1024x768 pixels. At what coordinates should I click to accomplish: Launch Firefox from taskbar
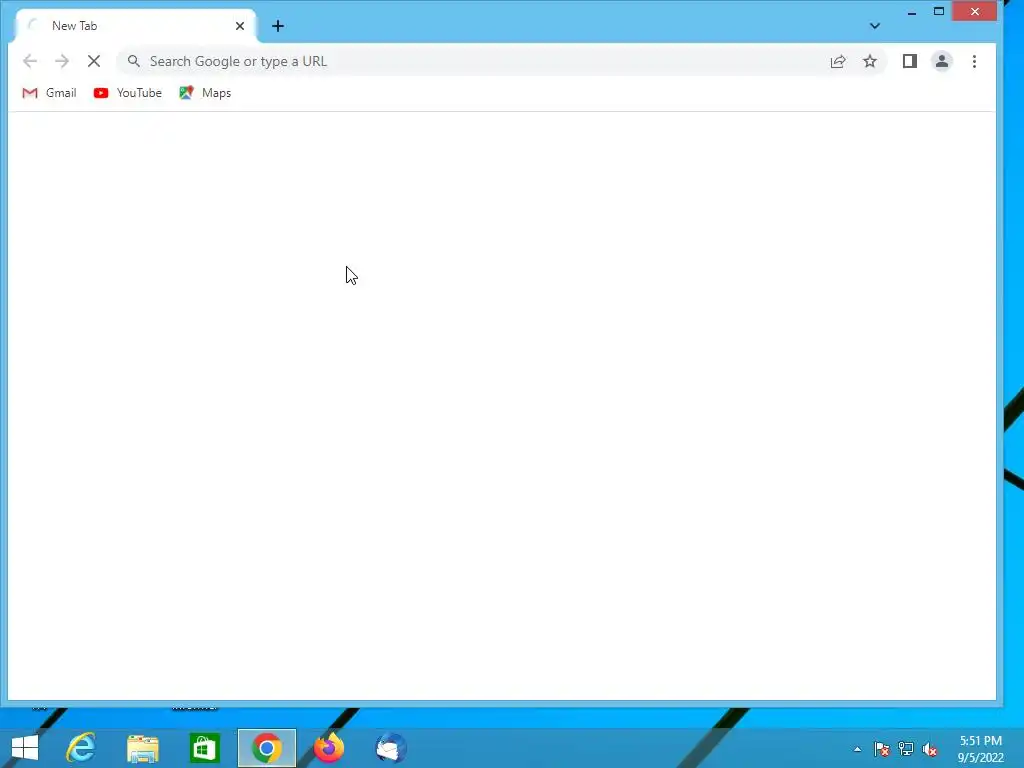[329, 748]
